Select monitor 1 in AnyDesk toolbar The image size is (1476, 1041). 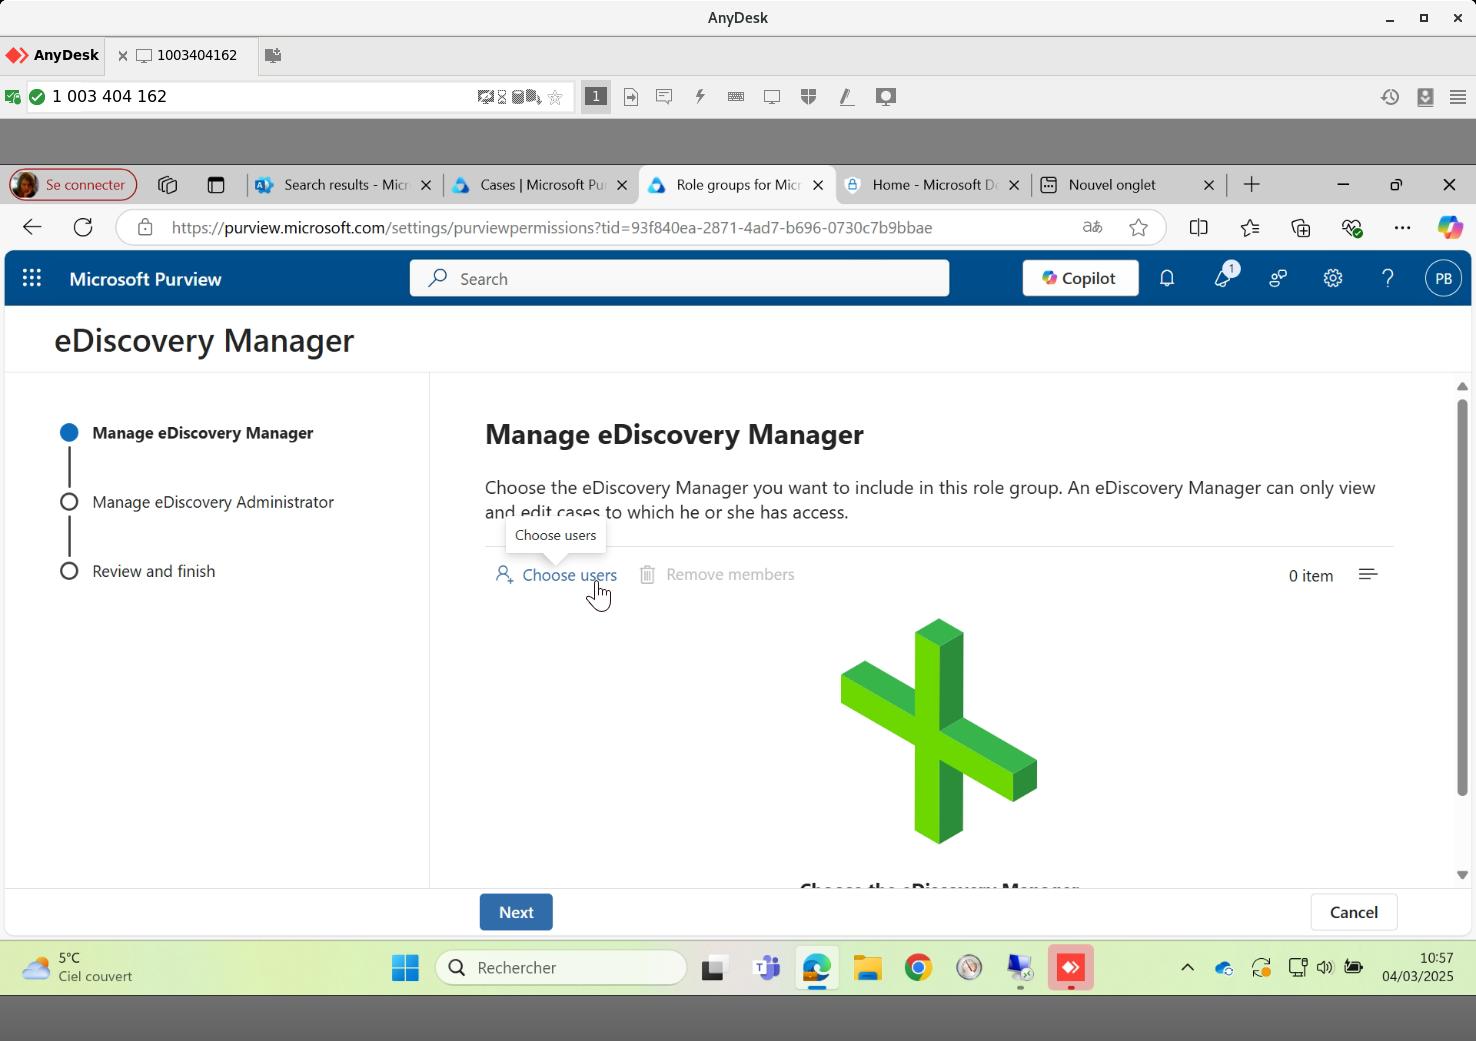coord(596,96)
